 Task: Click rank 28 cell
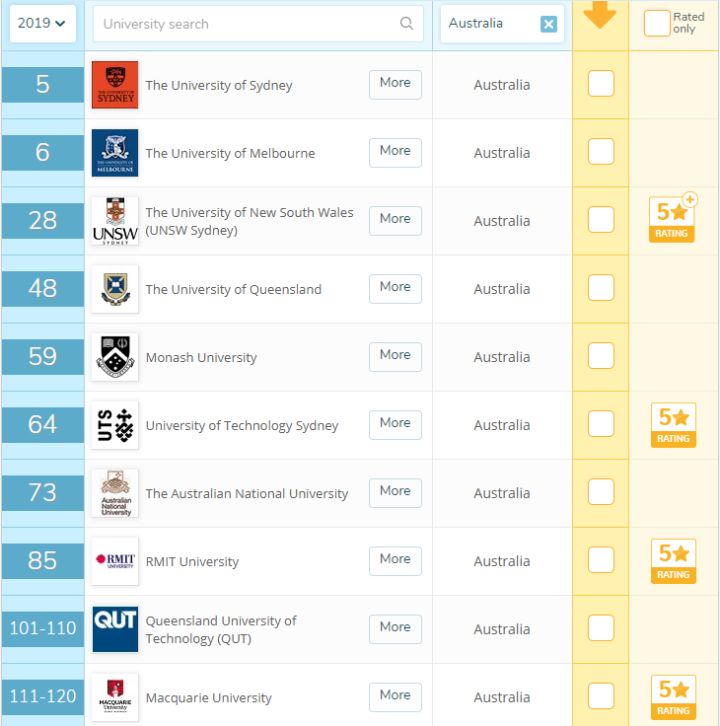coord(43,221)
